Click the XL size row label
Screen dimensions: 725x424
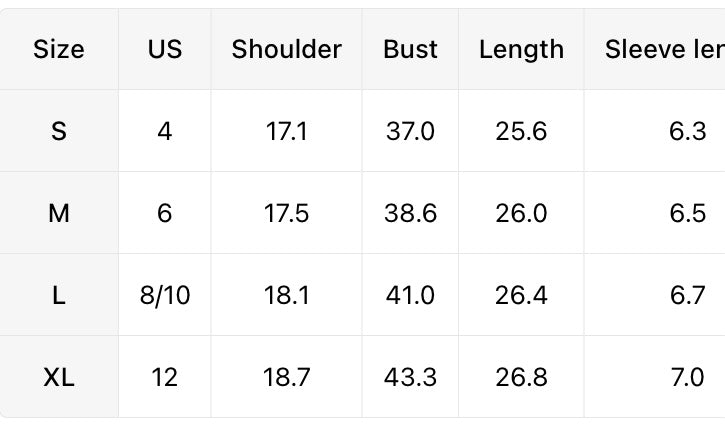click(x=59, y=377)
